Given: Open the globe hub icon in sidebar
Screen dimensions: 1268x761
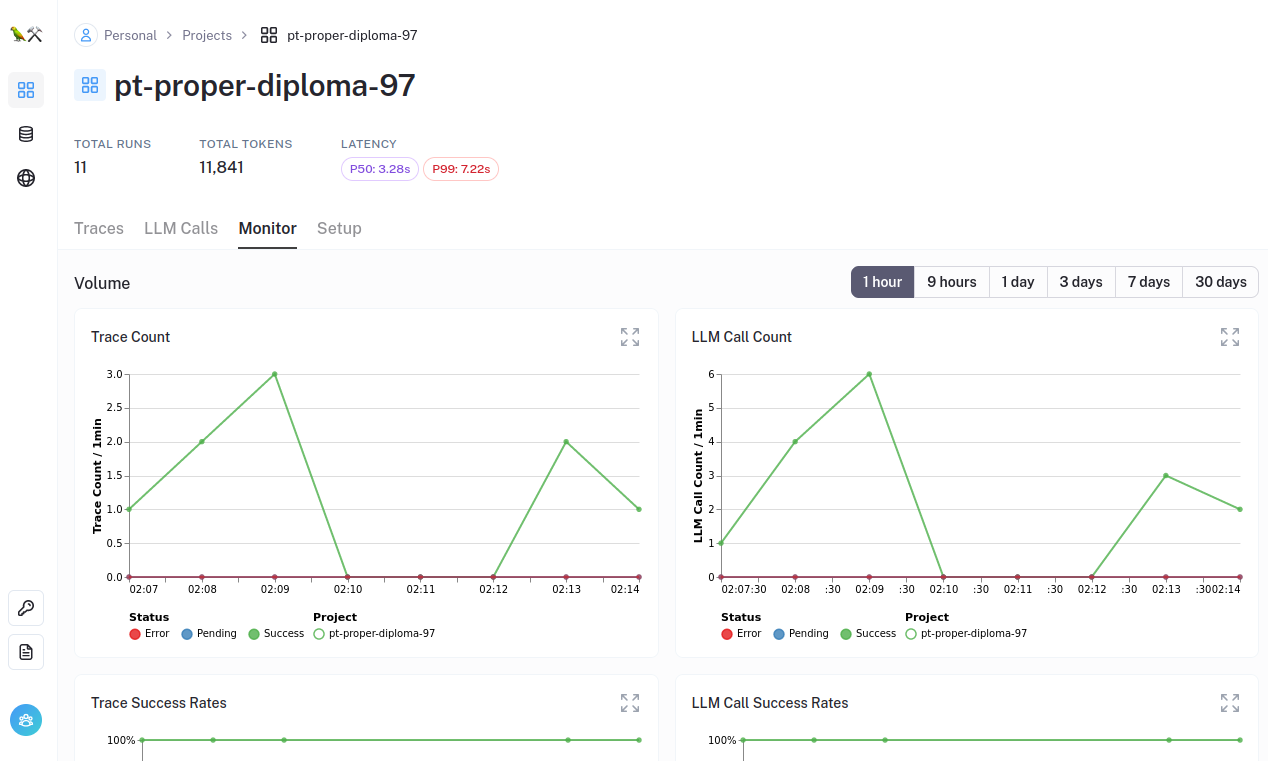Looking at the screenshot, I should [x=26, y=178].
